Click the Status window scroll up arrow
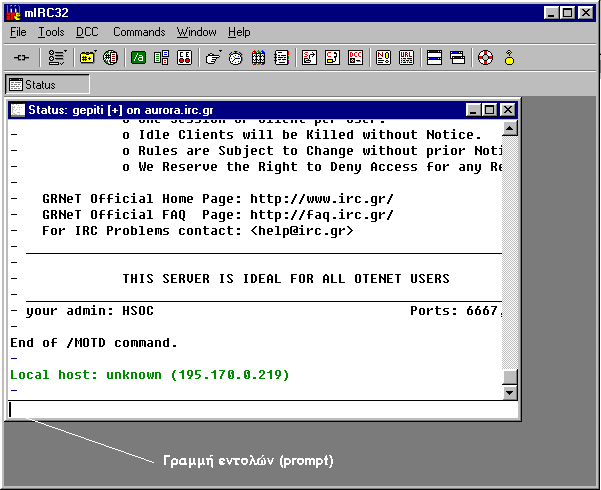Image resolution: width=601 pixels, height=490 pixels. click(510, 128)
